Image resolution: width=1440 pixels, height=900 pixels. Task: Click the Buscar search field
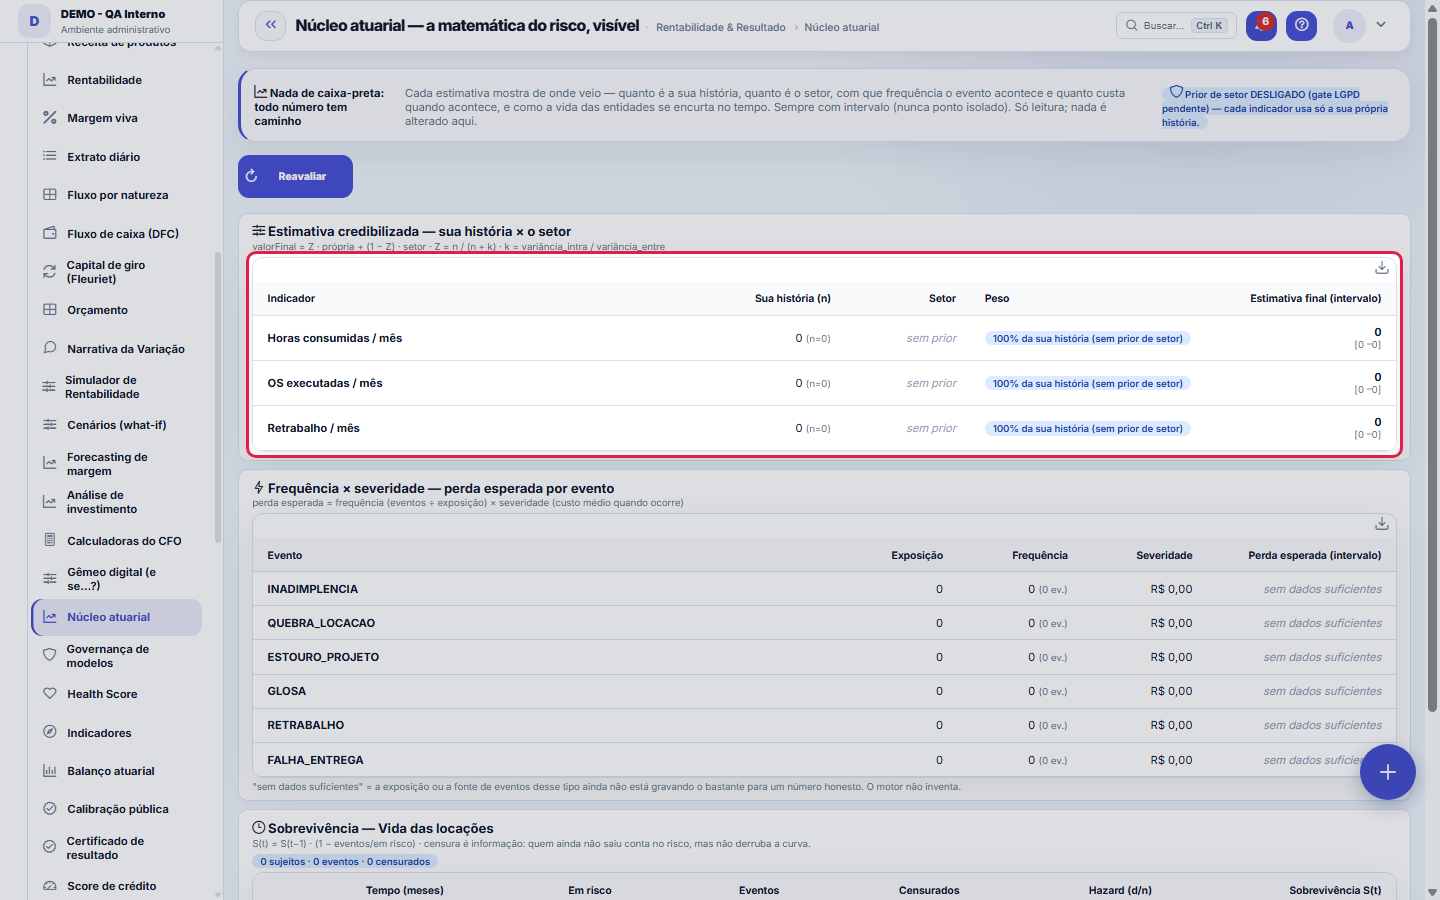pos(1176,26)
